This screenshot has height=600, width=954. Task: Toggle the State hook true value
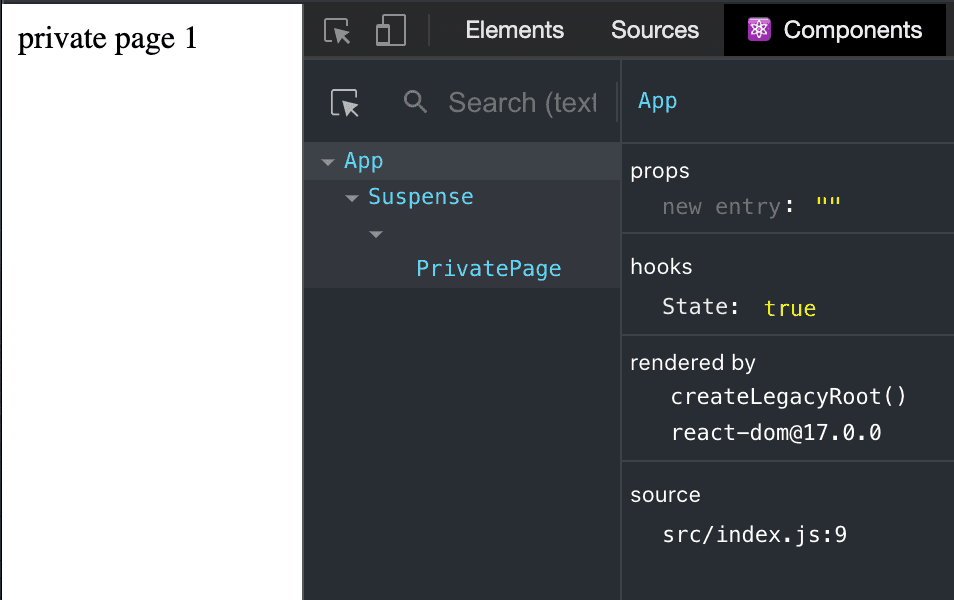790,308
